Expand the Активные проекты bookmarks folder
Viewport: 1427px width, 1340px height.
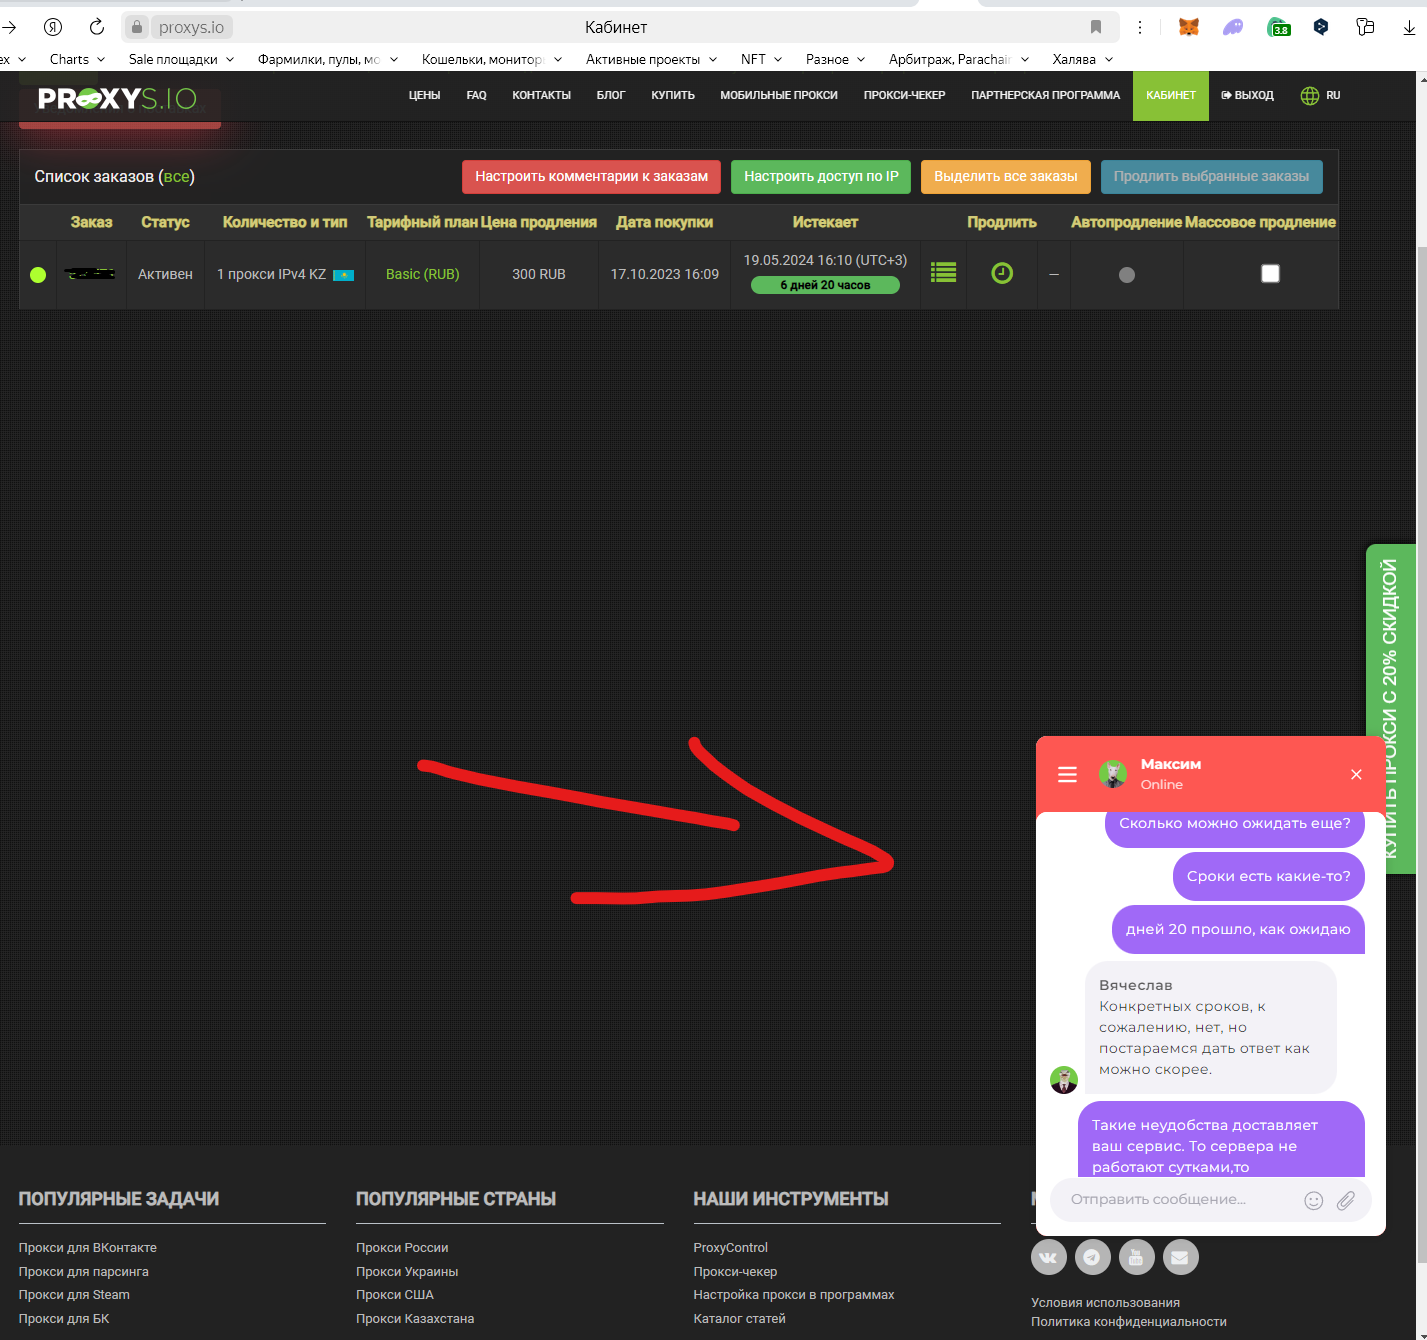coord(651,59)
